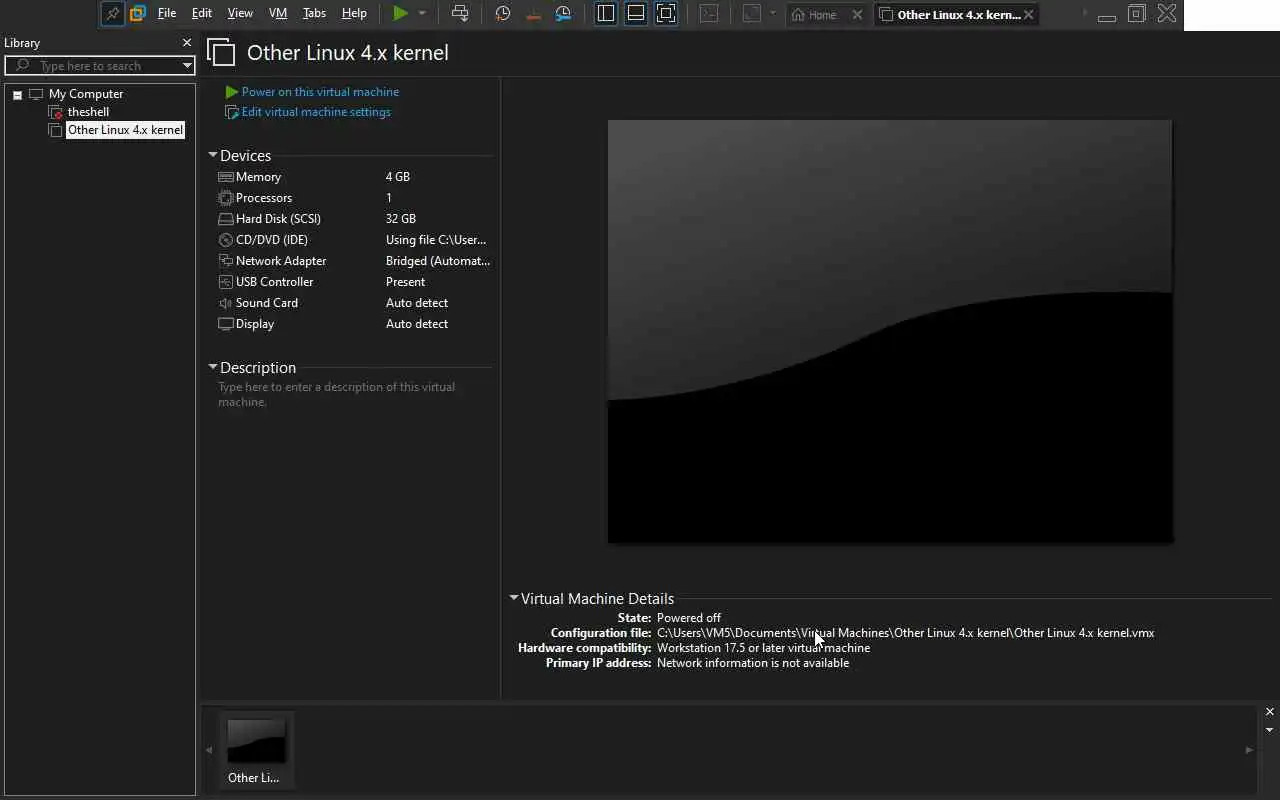This screenshot has height=800, width=1280.
Task: Open the Help menu
Action: pos(354,14)
